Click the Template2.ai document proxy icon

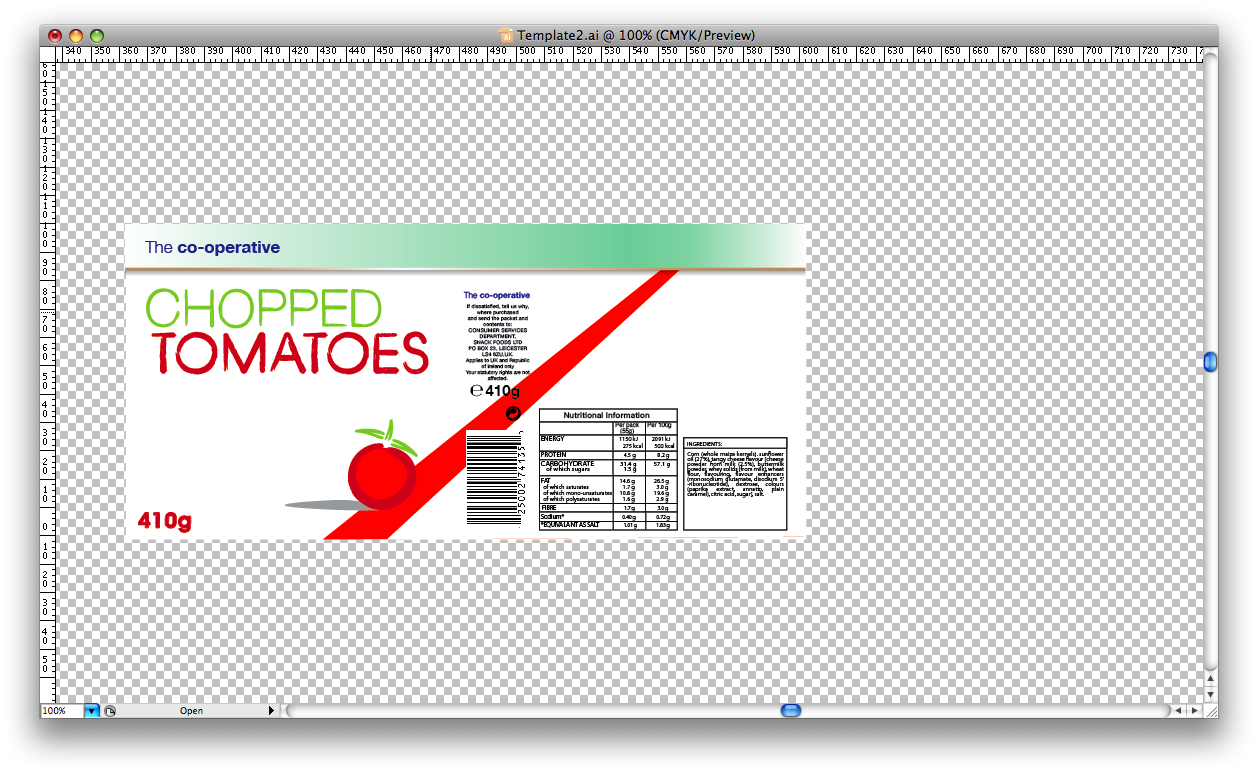pos(506,35)
